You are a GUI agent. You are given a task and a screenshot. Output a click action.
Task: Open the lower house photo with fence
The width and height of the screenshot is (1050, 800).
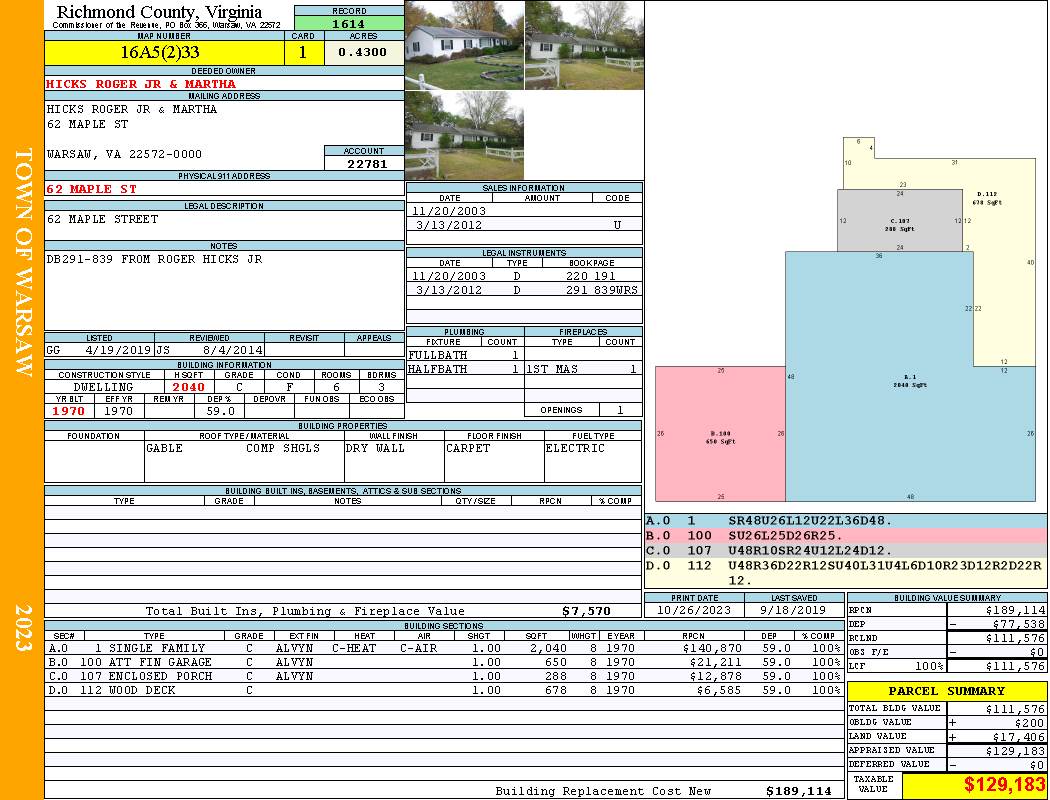click(464, 135)
